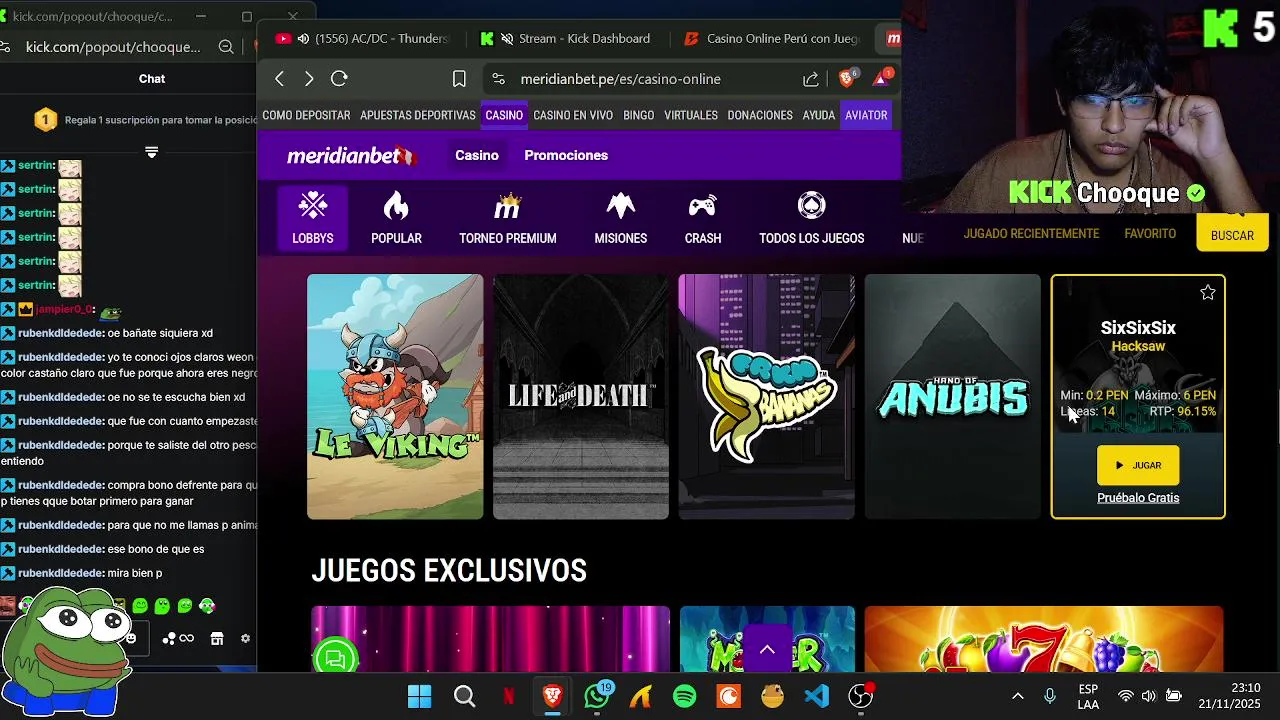1280x720 pixels.
Task: Open the Windows Start menu
Action: pyautogui.click(x=420, y=696)
